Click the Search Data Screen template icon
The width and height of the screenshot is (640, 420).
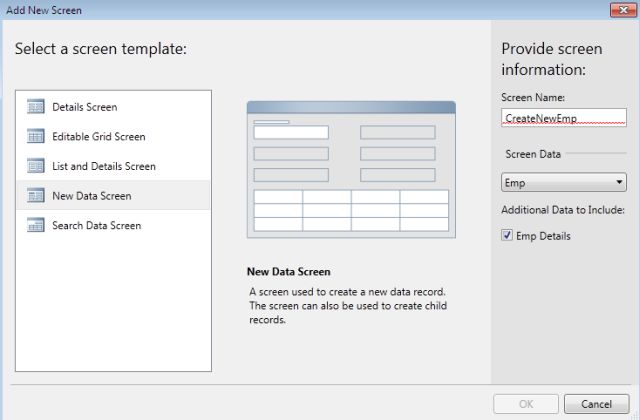(x=36, y=225)
